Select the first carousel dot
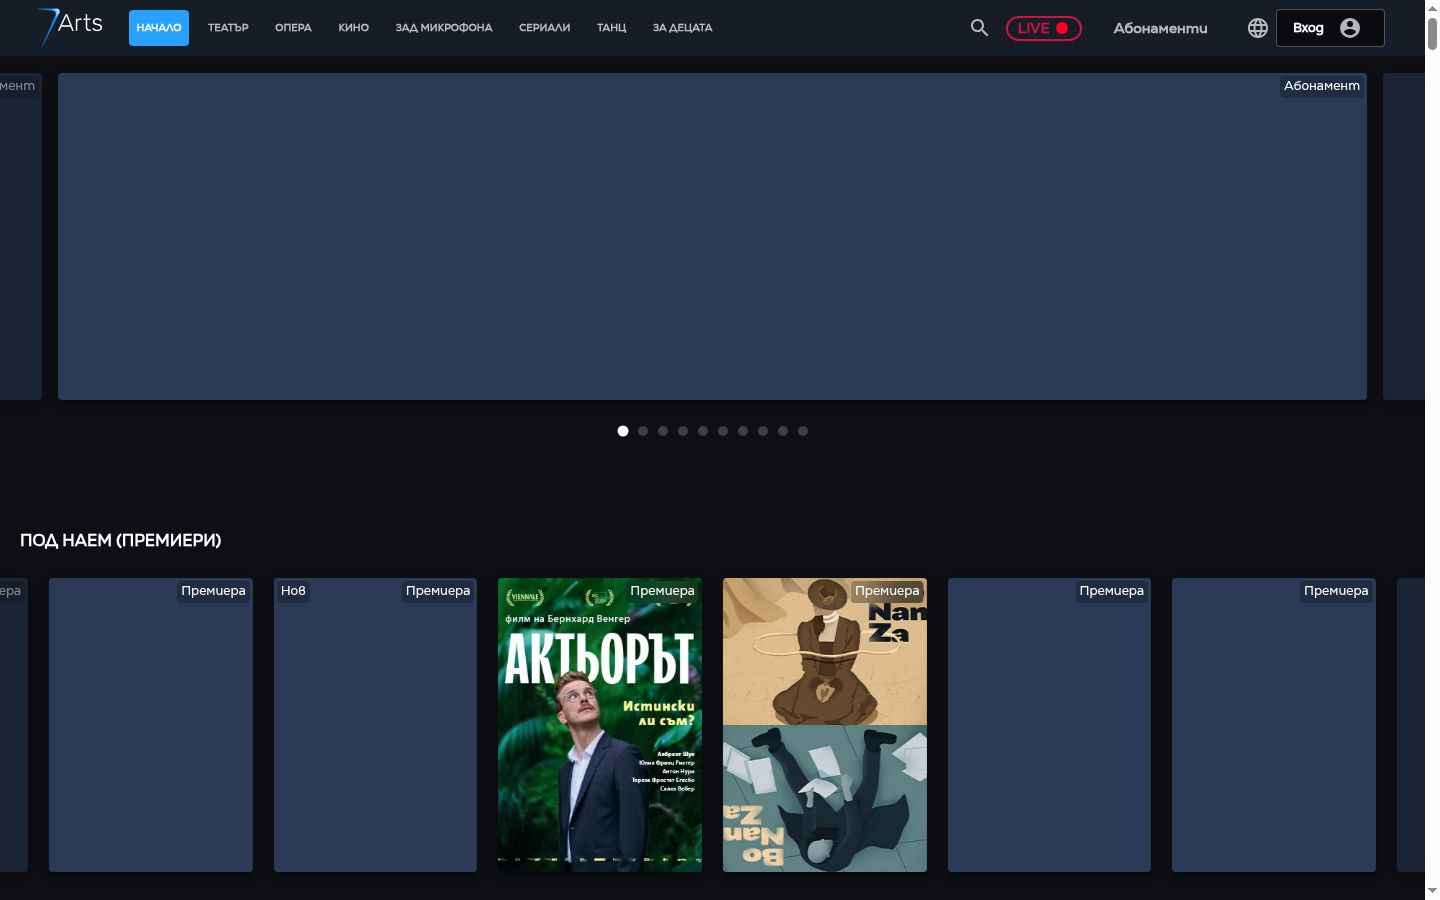Viewport: 1440px width, 900px height. click(623, 431)
